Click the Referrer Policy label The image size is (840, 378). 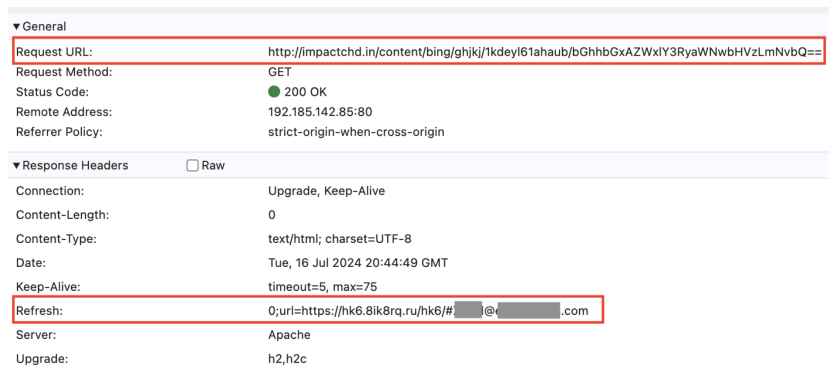[59, 132]
